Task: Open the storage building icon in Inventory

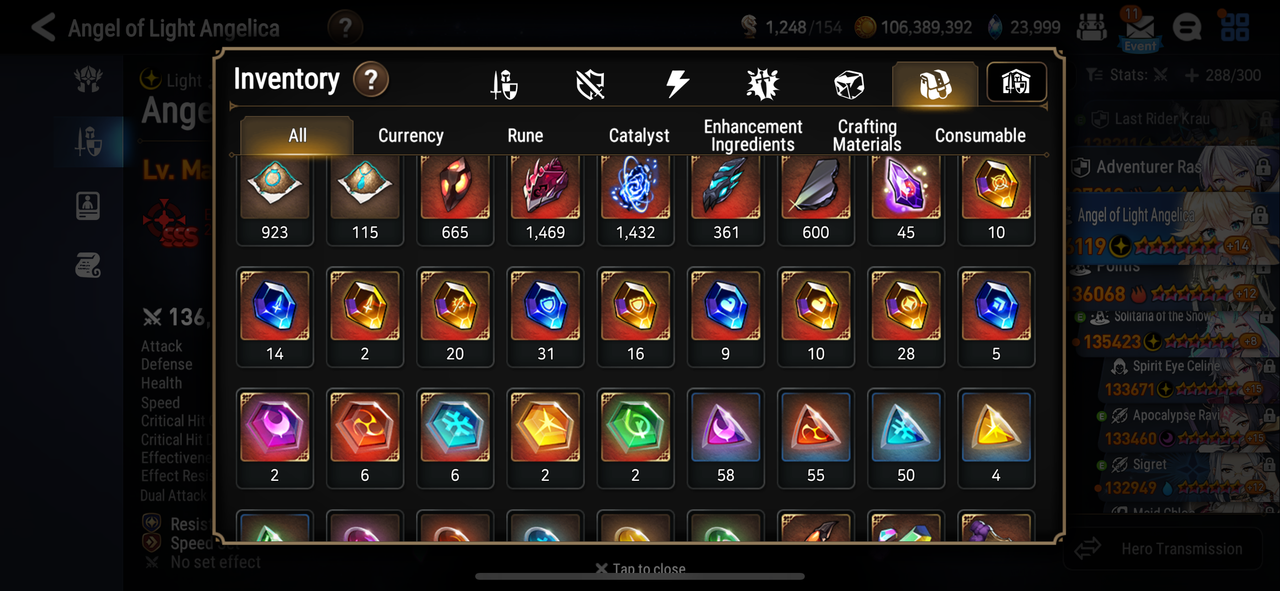Action: [1016, 83]
